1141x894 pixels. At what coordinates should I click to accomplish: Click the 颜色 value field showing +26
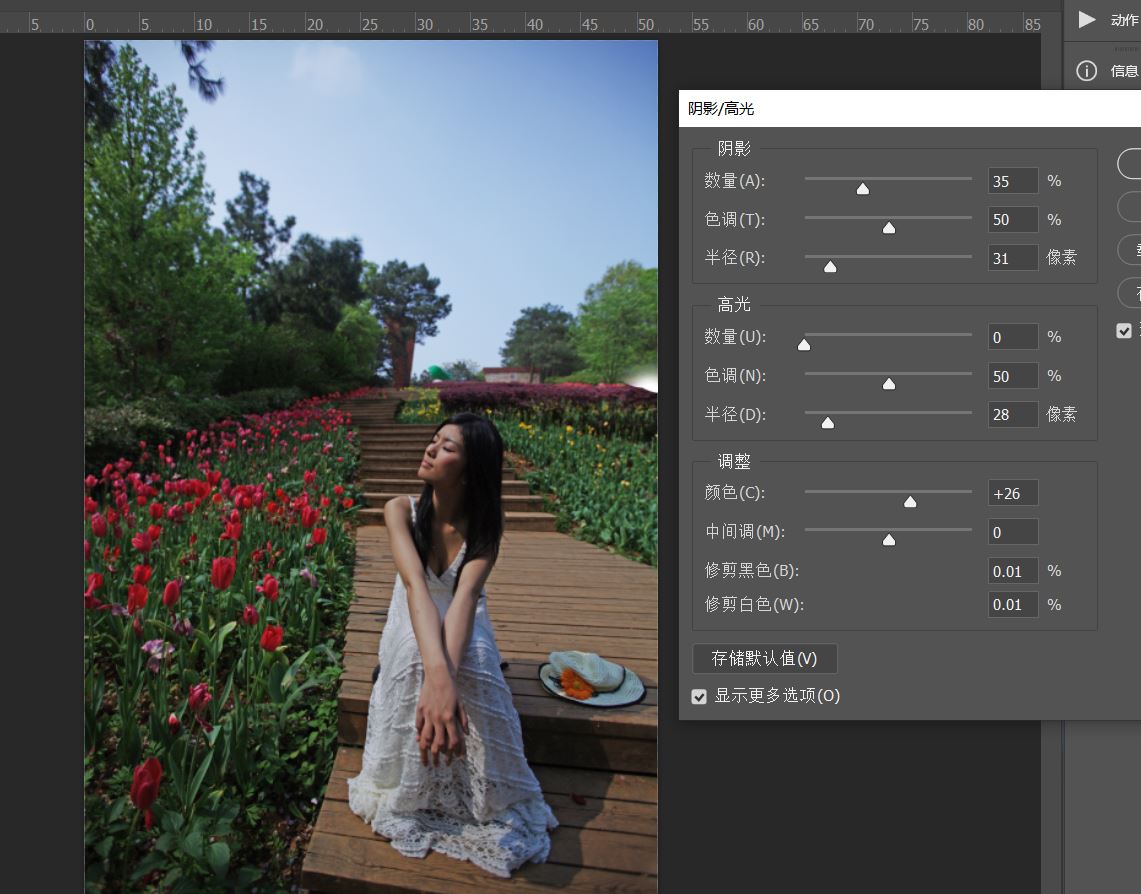point(1012,493)
